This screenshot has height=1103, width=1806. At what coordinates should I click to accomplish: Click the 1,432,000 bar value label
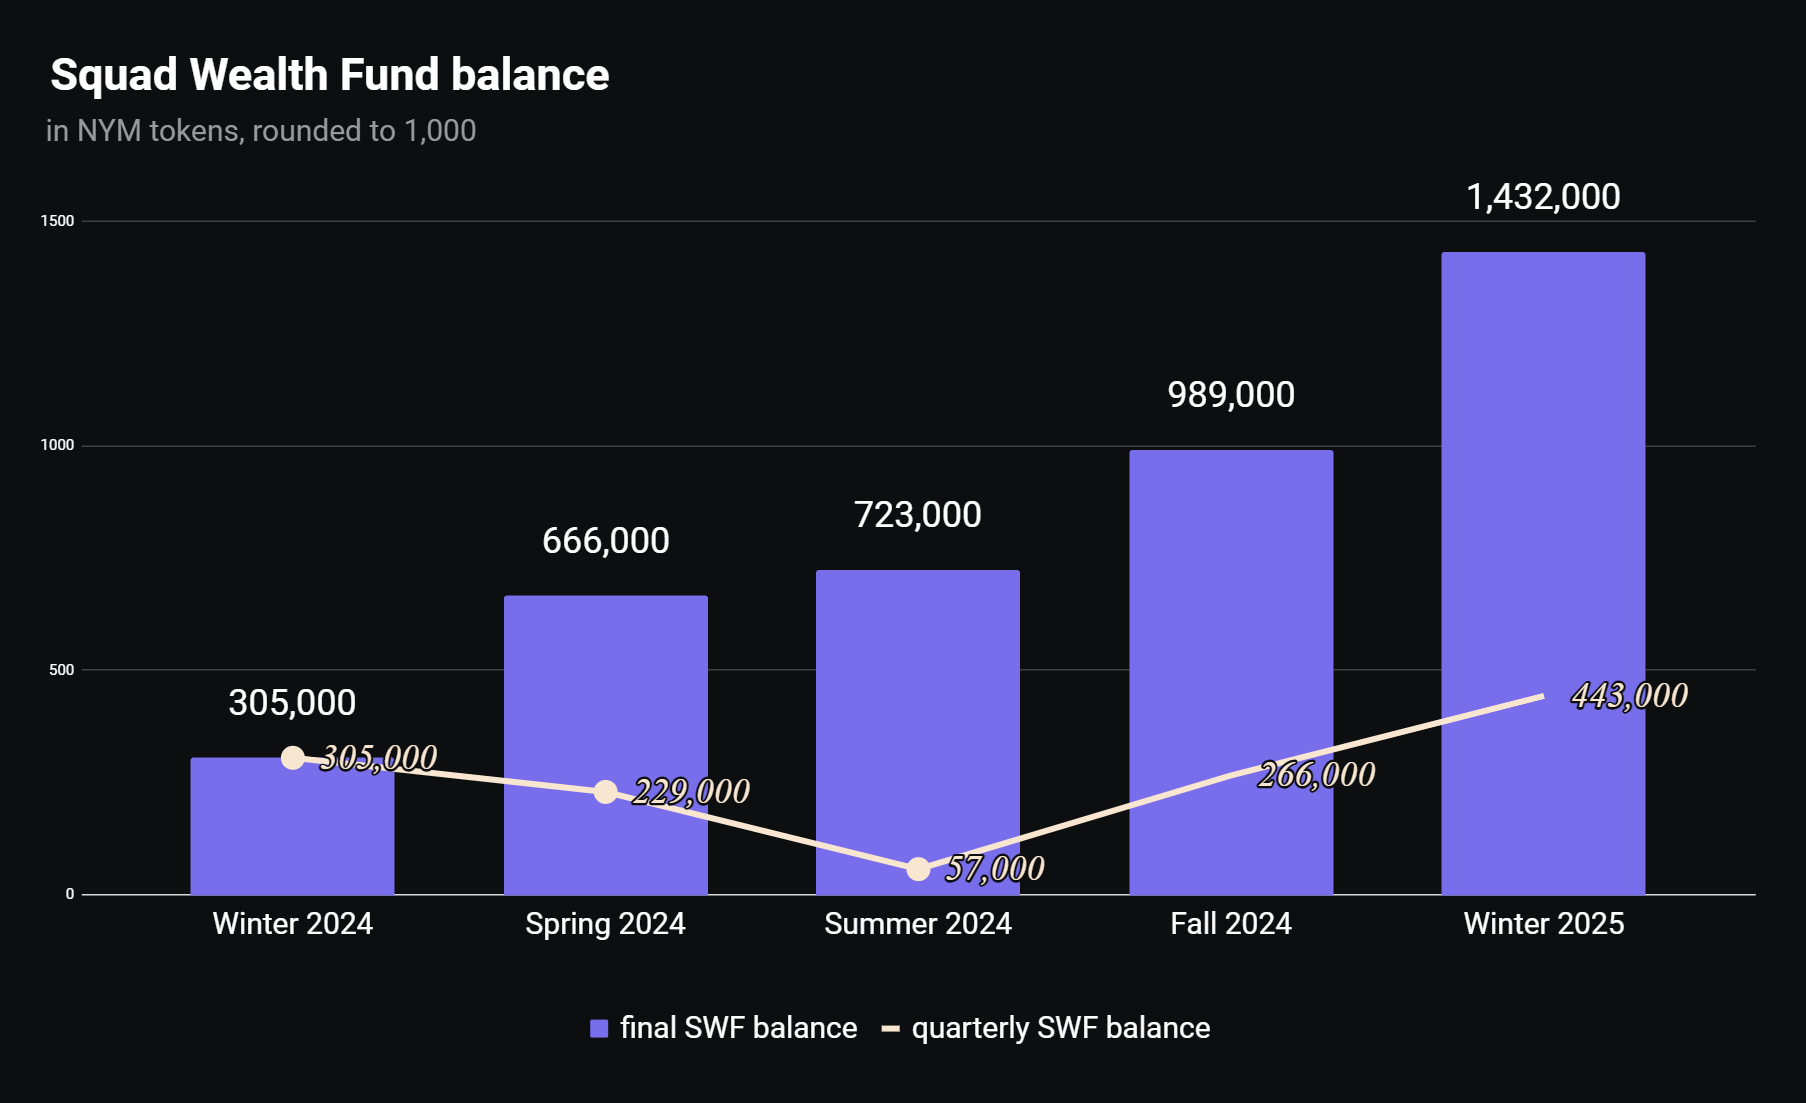click(1543, 197)
